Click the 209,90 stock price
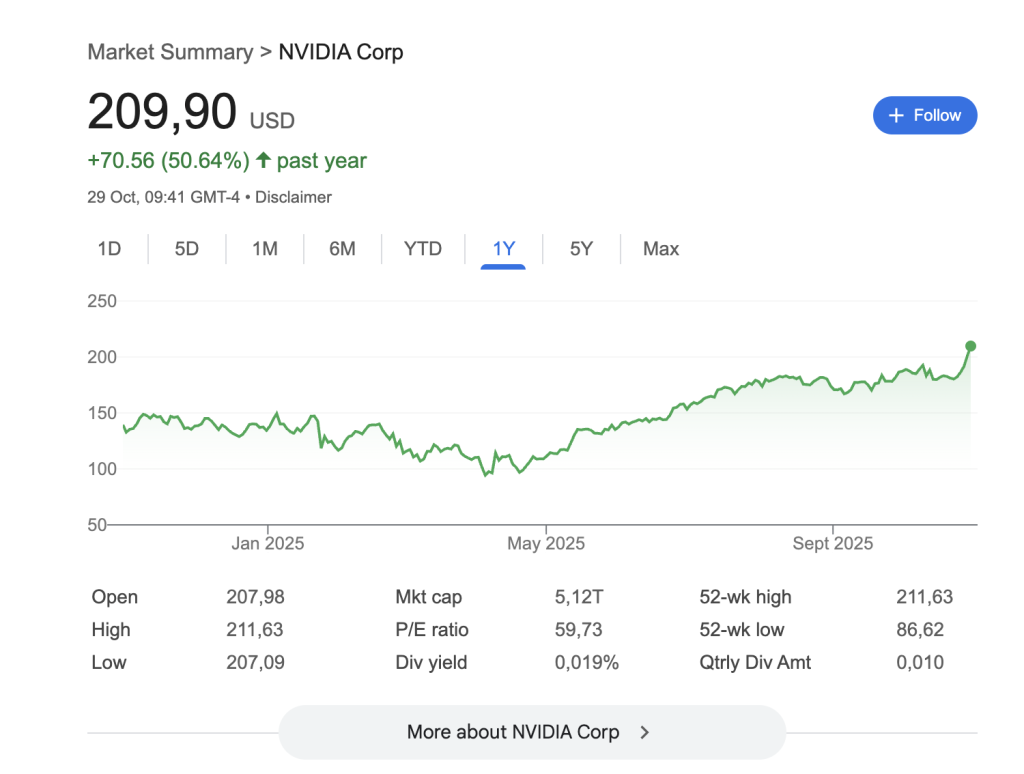Image resolution: width=1024 pixels, height=774 pixels. tap(162, 112)
